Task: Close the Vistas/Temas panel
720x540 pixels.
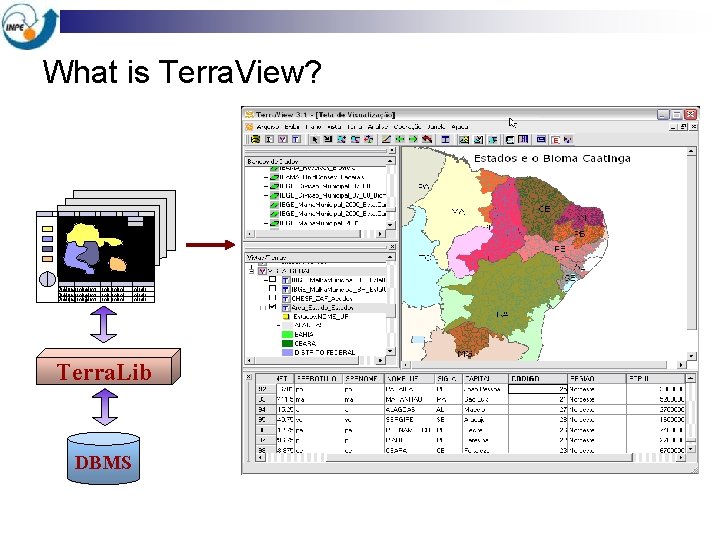Action: pos(392,247)
